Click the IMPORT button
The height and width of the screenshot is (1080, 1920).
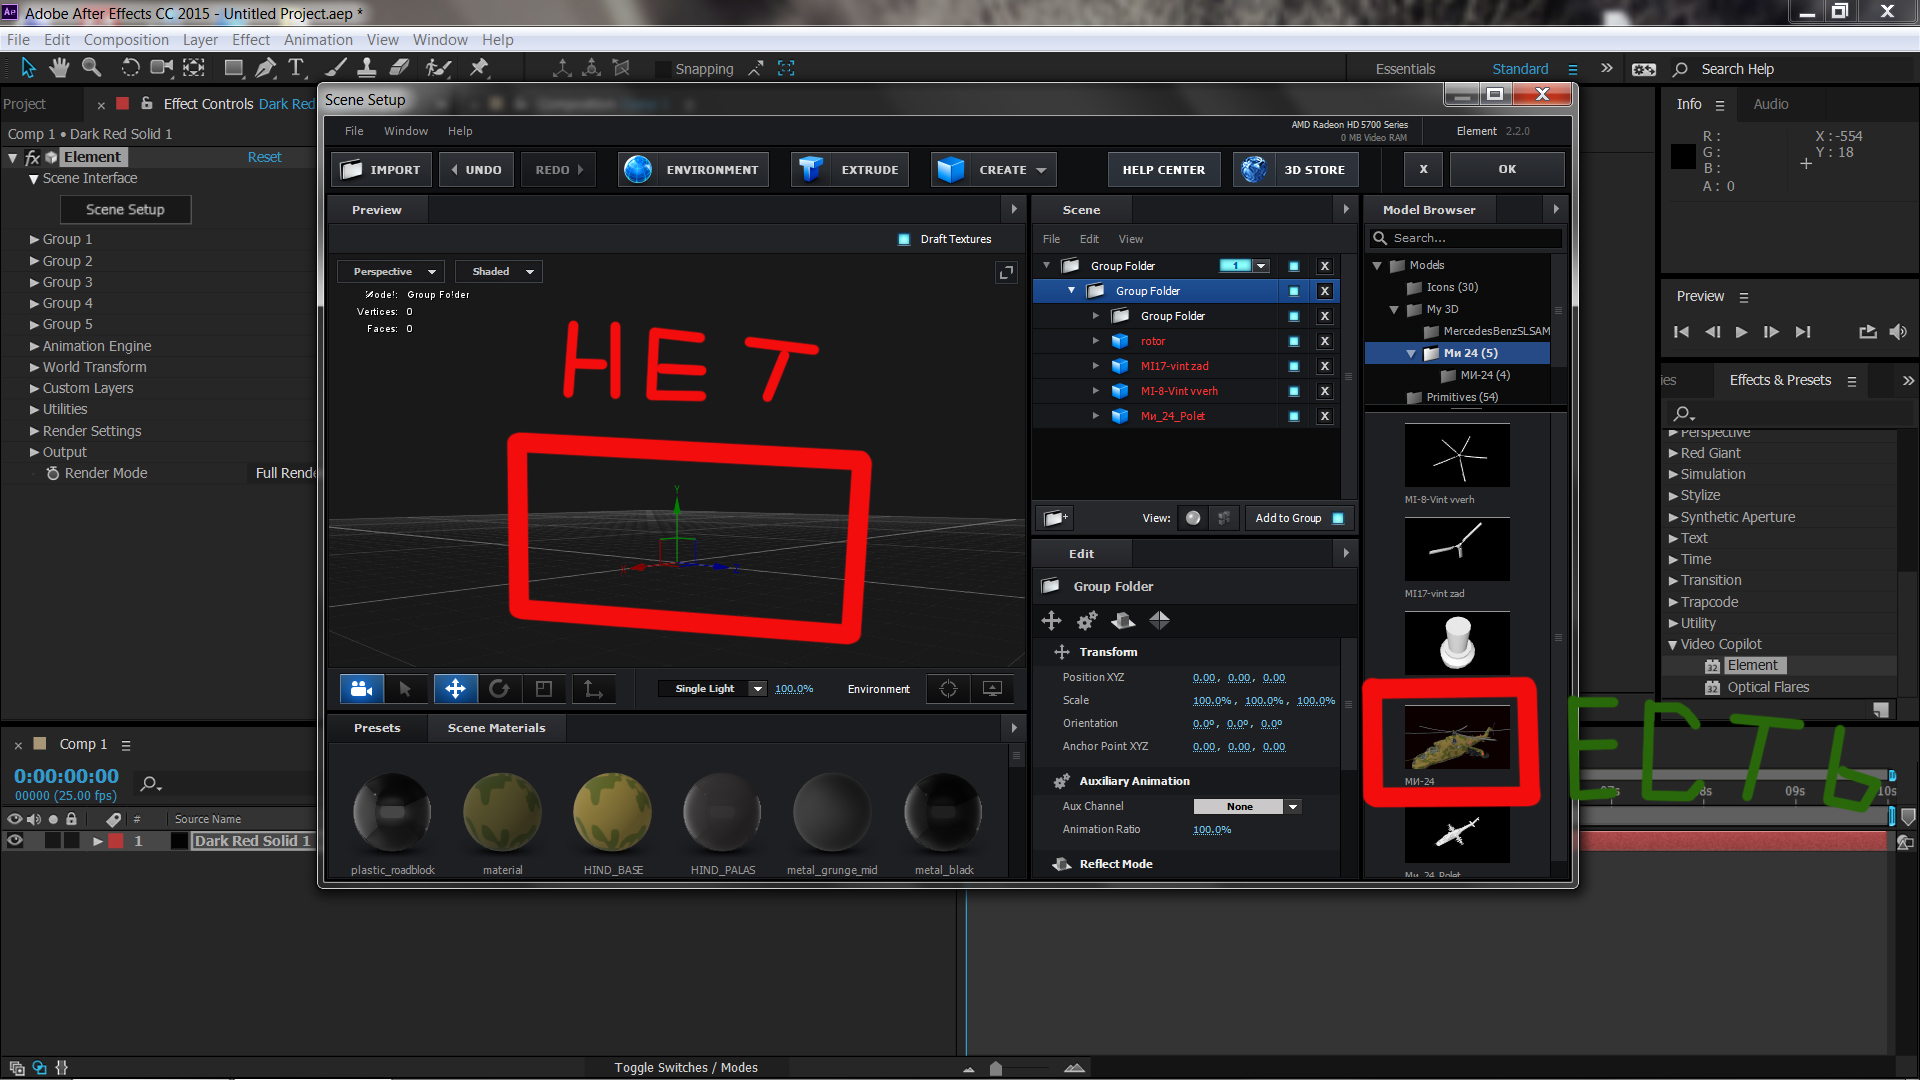[382, 170]
